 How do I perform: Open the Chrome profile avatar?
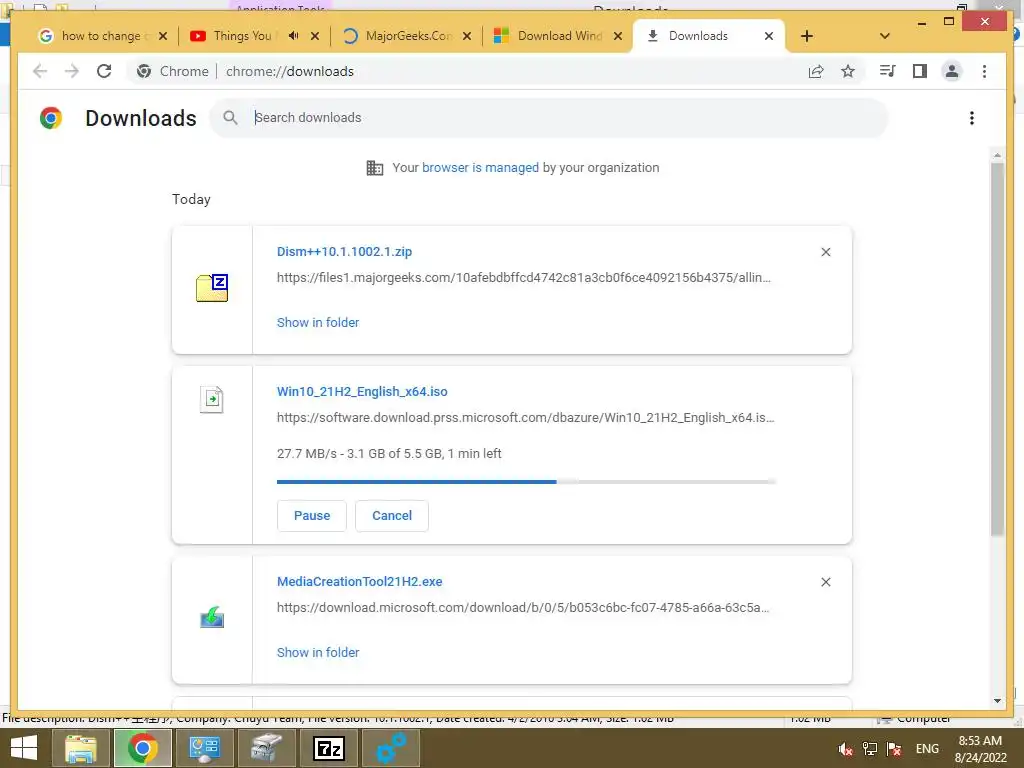point(952,71)
